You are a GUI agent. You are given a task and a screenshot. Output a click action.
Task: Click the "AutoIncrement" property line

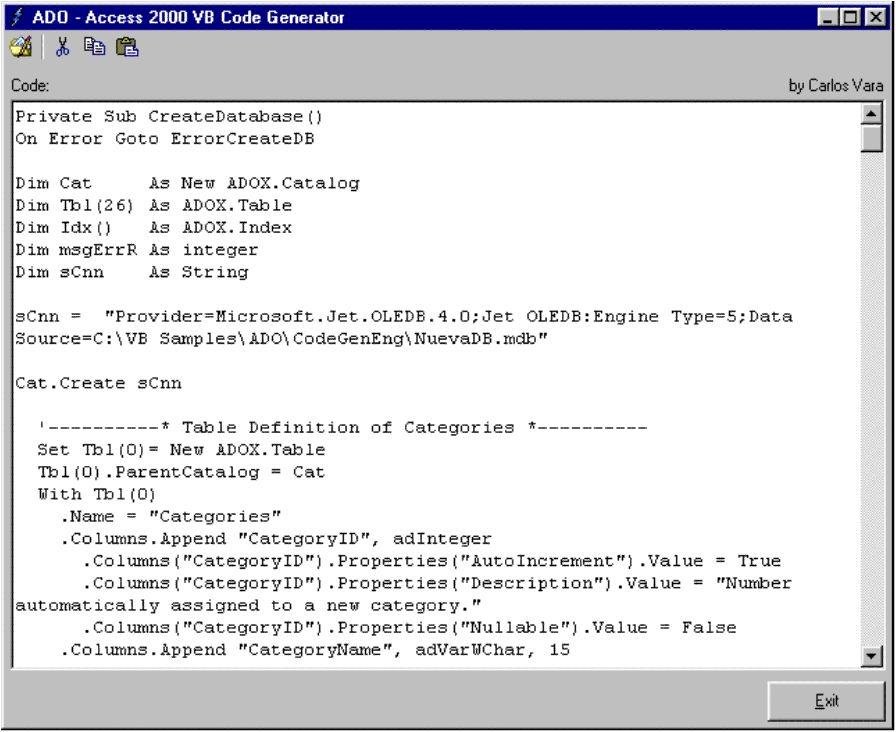tap(432, 562)
